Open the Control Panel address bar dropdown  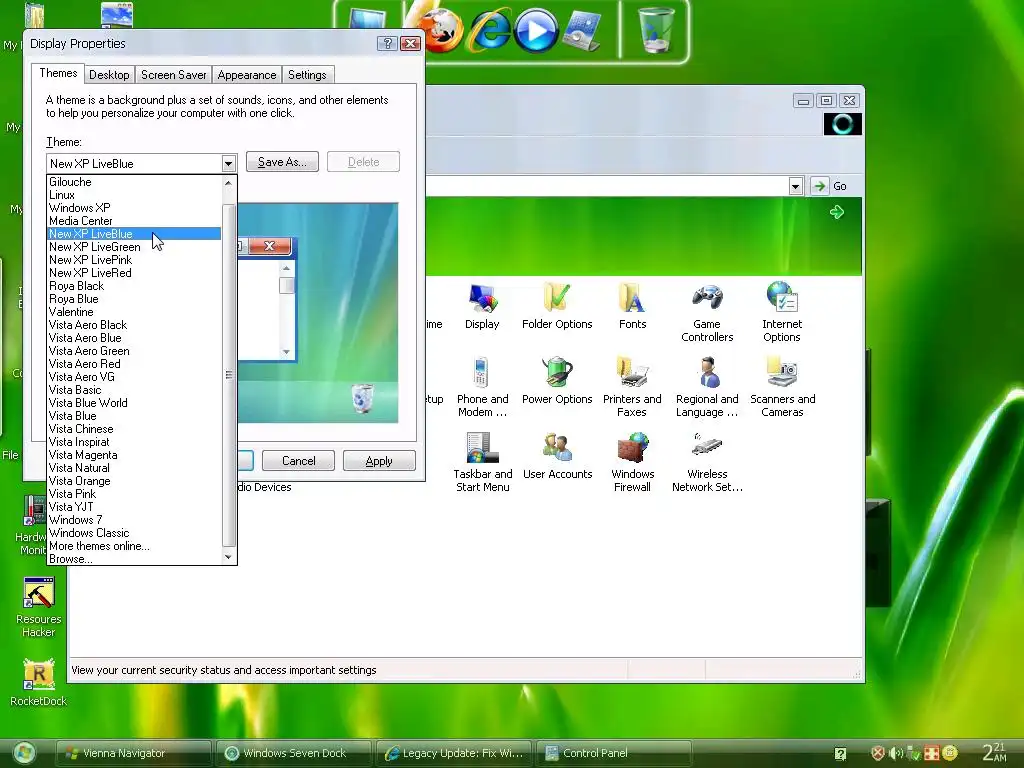point(795,186)
